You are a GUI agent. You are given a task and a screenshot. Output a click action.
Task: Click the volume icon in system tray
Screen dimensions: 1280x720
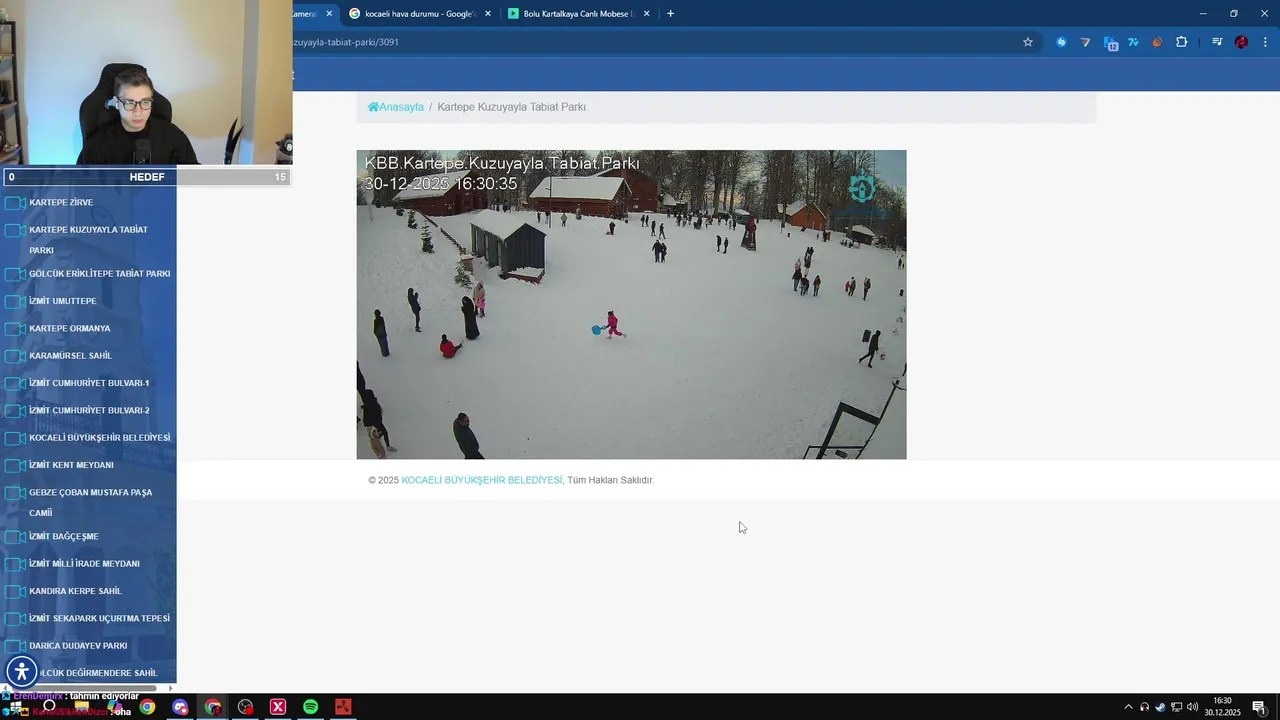point(1192,707)
